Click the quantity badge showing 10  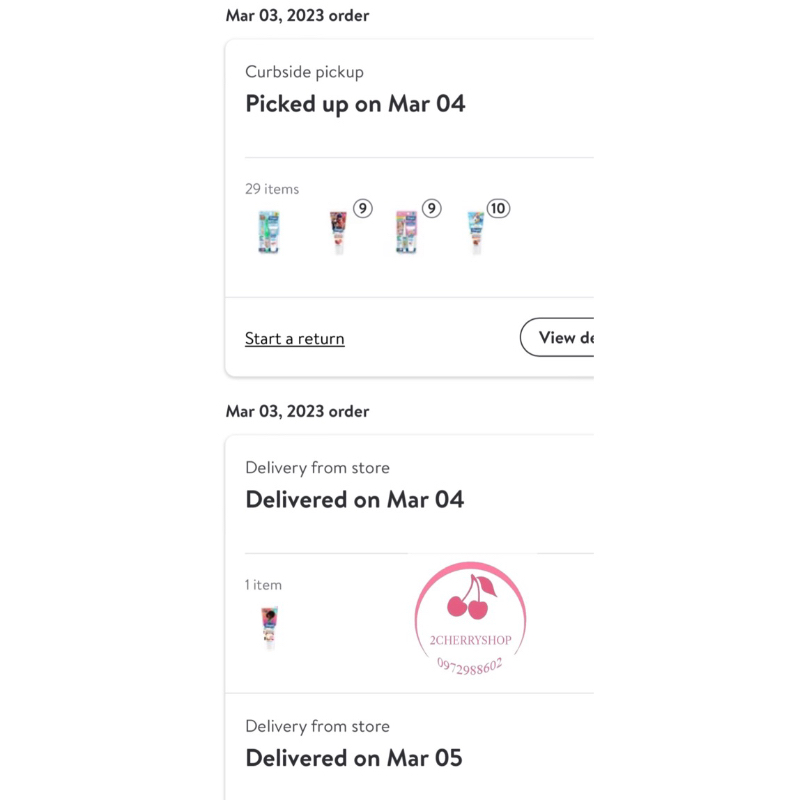pyautogui.click(x=498, y=208)
